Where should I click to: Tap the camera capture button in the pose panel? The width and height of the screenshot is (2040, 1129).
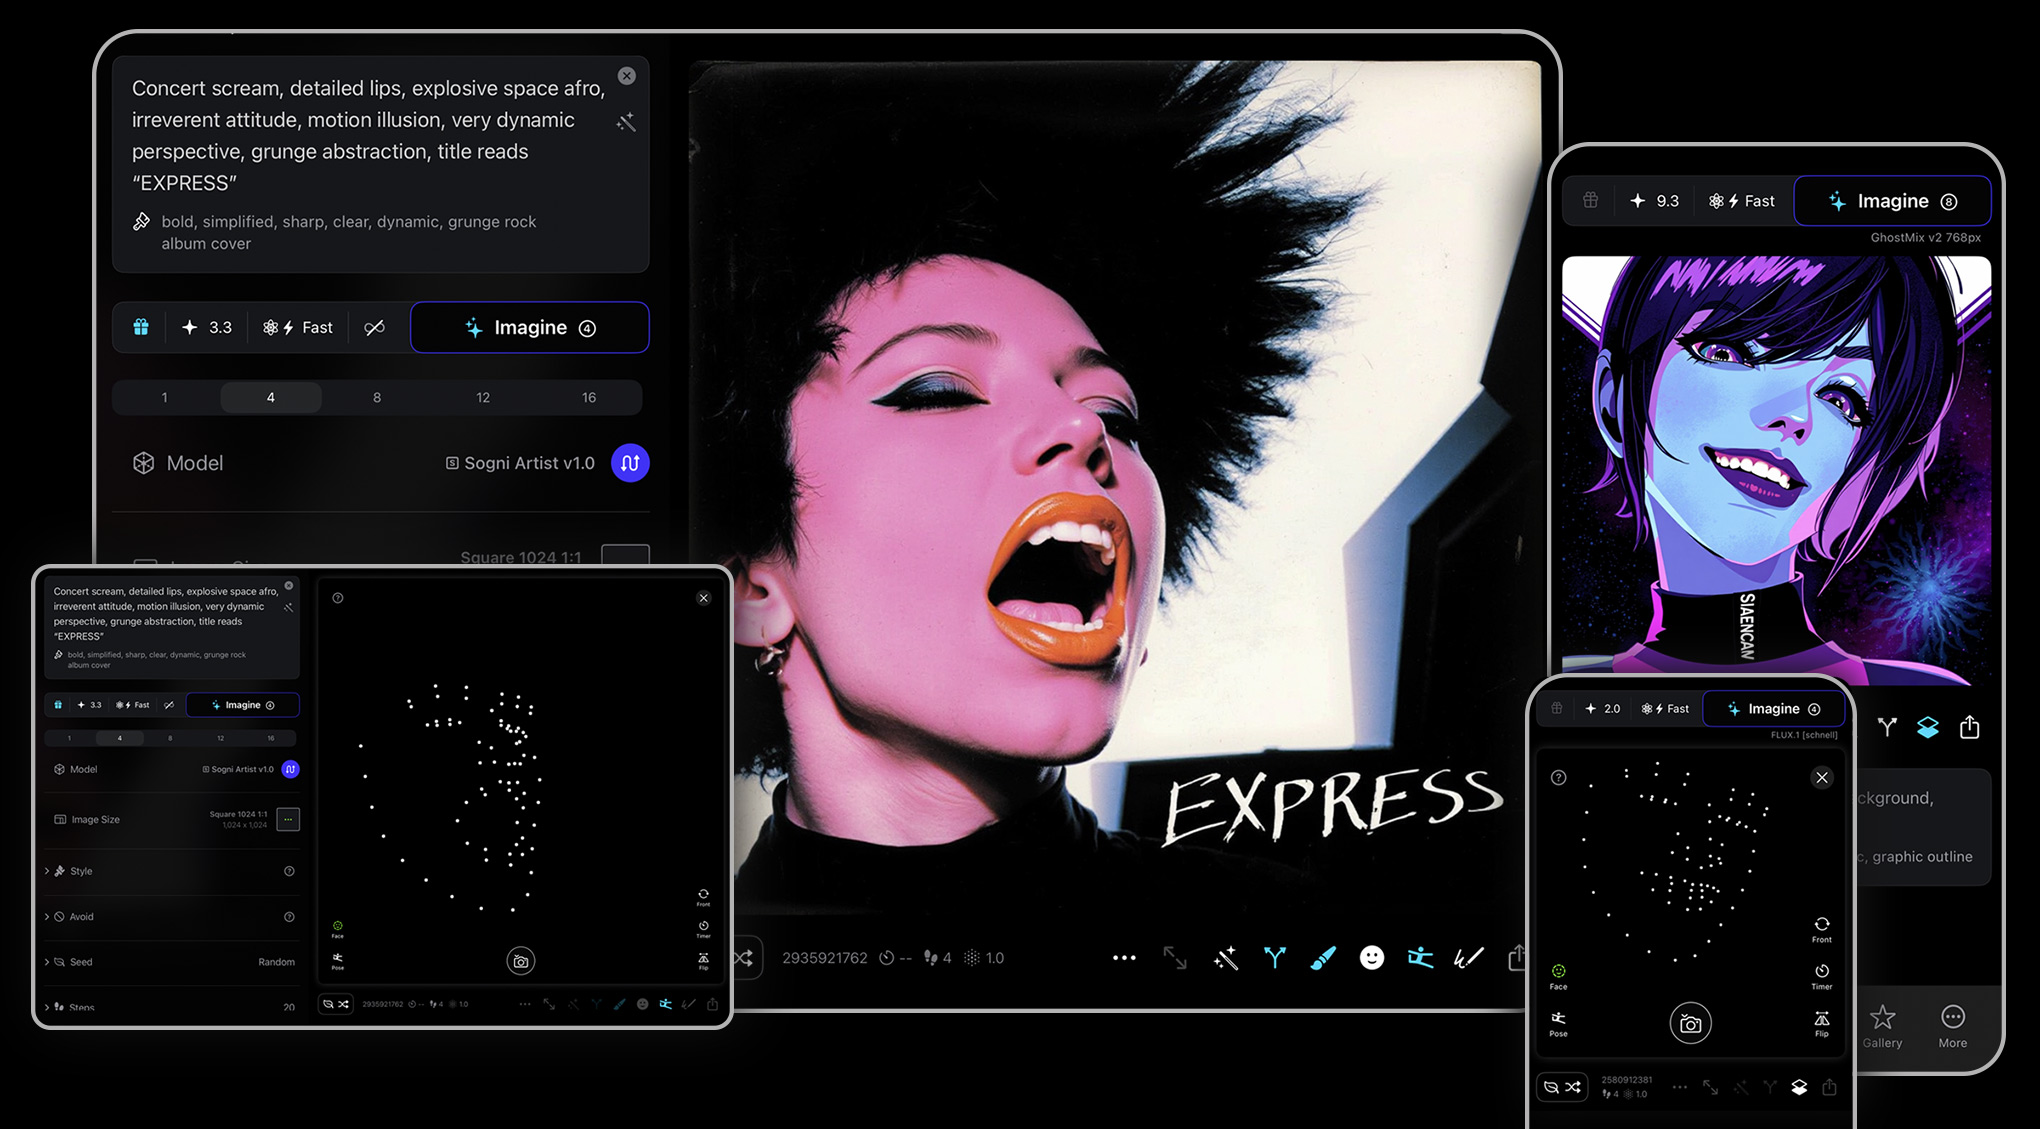point(1689,1023)
